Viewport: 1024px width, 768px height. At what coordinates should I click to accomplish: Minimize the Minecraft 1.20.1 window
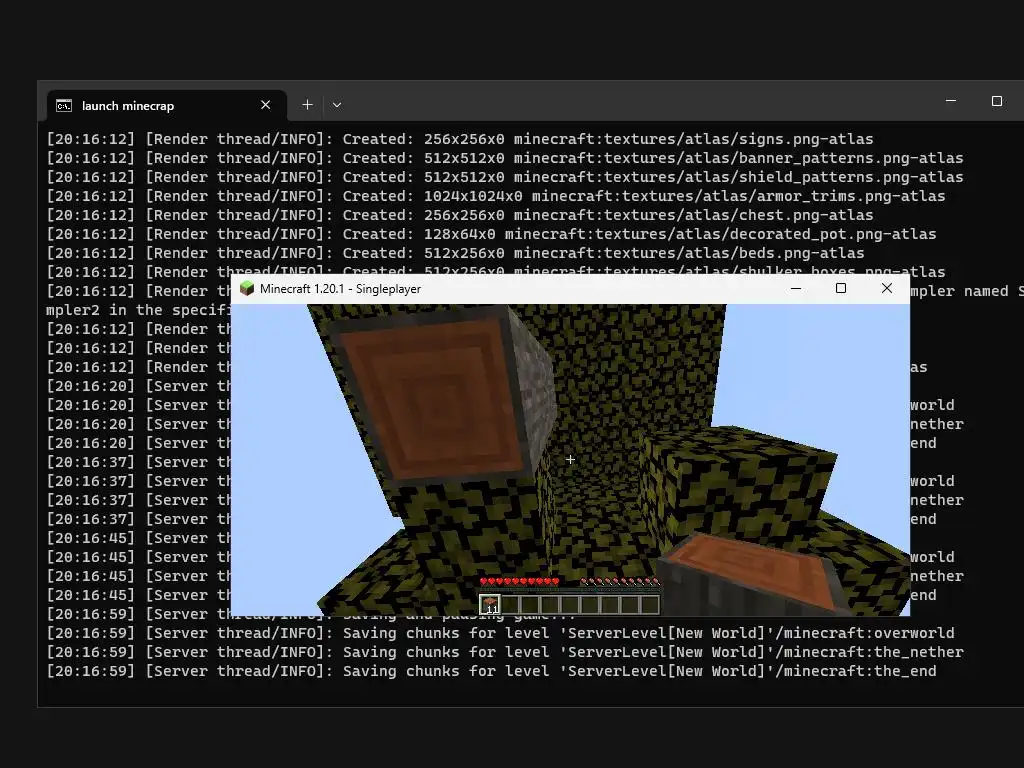pyautogui.click(x=796, y=288)
